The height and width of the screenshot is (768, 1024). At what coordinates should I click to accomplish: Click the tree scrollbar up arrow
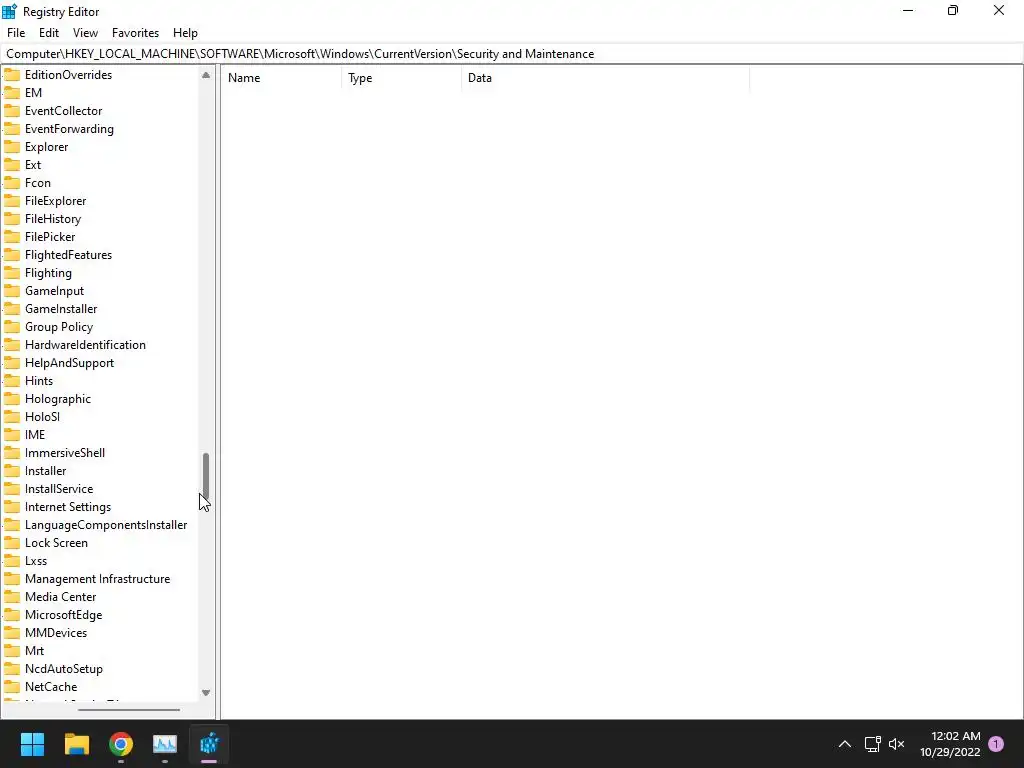click(x=206, y=75)
